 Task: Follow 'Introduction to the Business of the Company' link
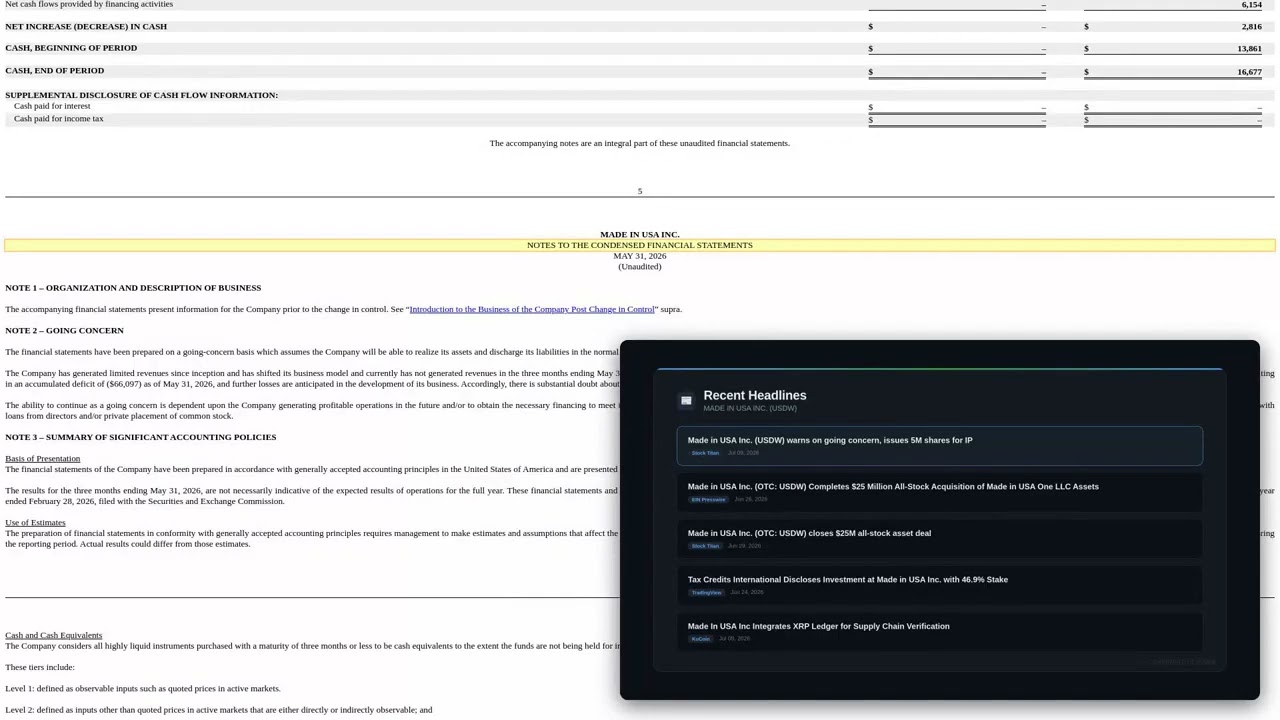(531, 309)
